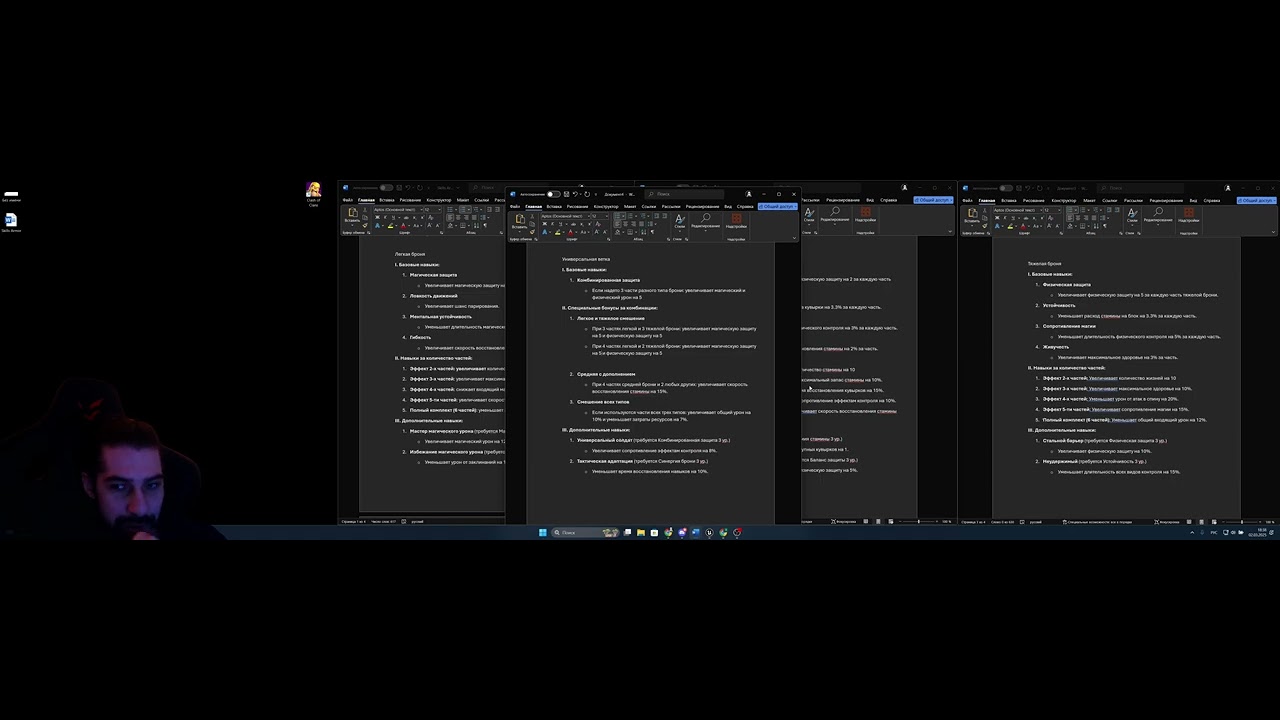Image resolution: width=1280 pixels, height=720 pixels.
Task: Open paragraph settings dialog launcher, front window
Action: pos(668,239)
